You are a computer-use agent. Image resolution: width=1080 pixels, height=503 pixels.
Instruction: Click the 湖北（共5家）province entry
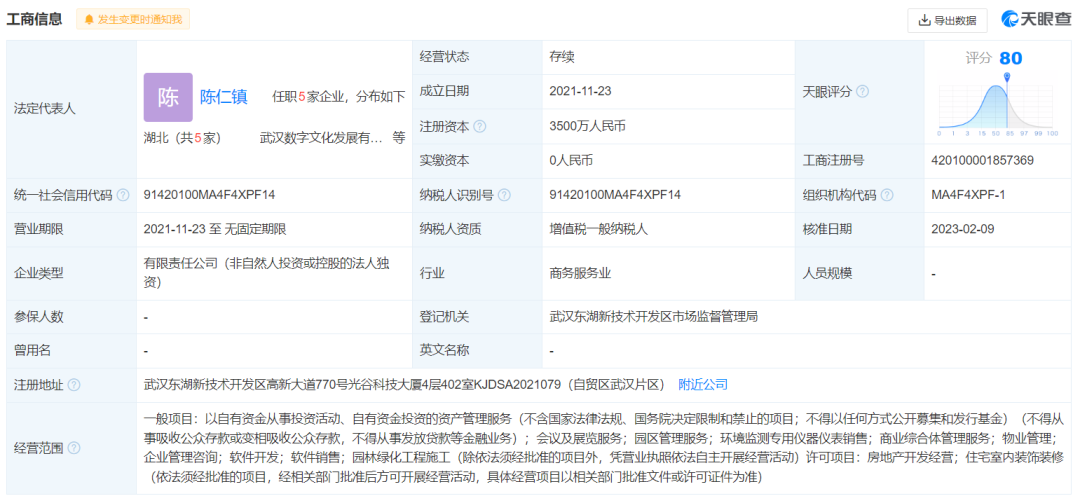(x=182, y=138)
